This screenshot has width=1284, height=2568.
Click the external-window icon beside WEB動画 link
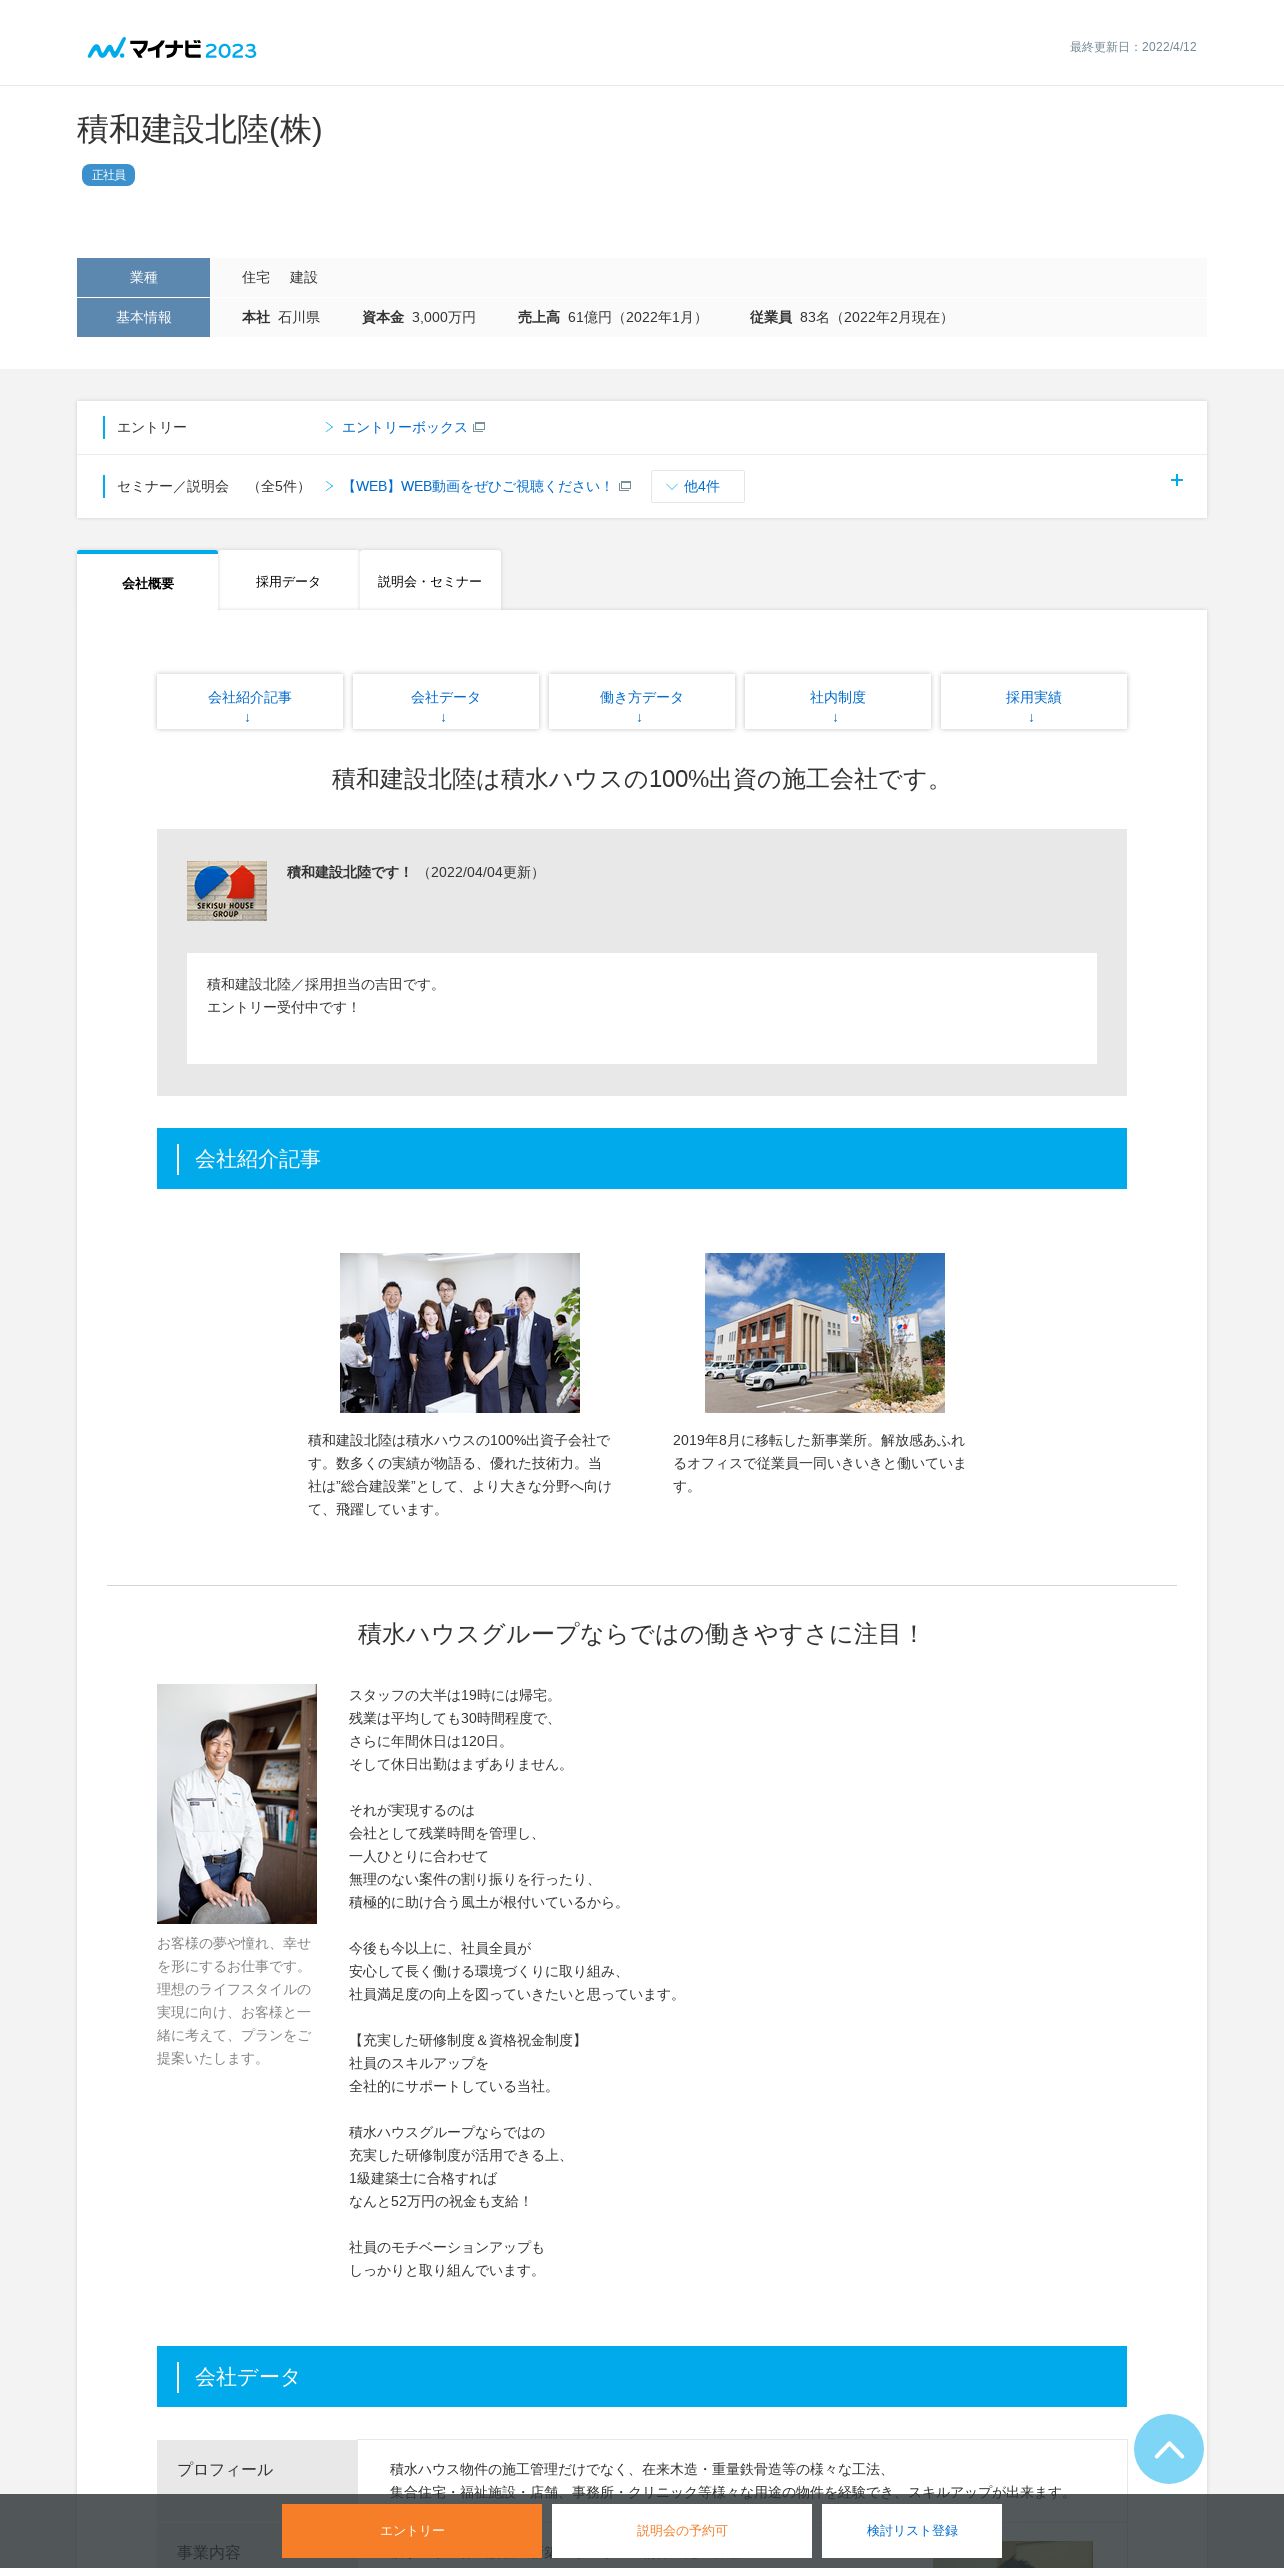pyautogui.click(x=625, y=486)
